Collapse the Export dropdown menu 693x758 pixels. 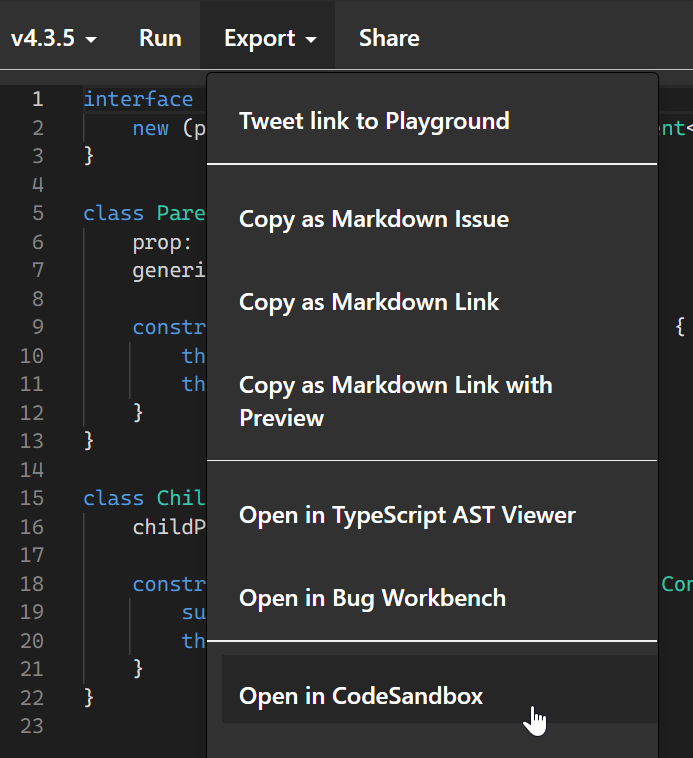(x=270, y=39)
